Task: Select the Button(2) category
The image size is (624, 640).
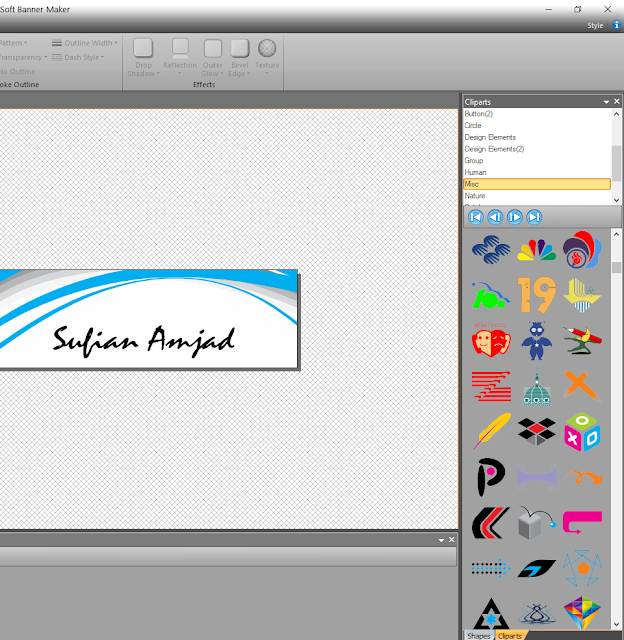Action: 537,114
